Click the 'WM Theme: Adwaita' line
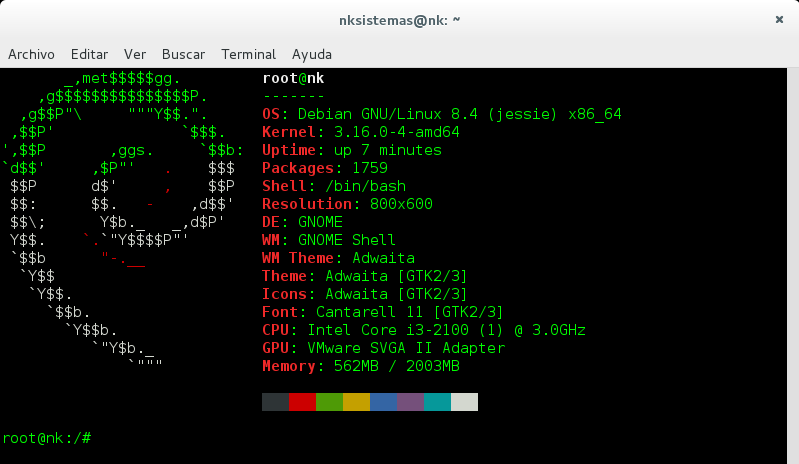 [338, 258]
